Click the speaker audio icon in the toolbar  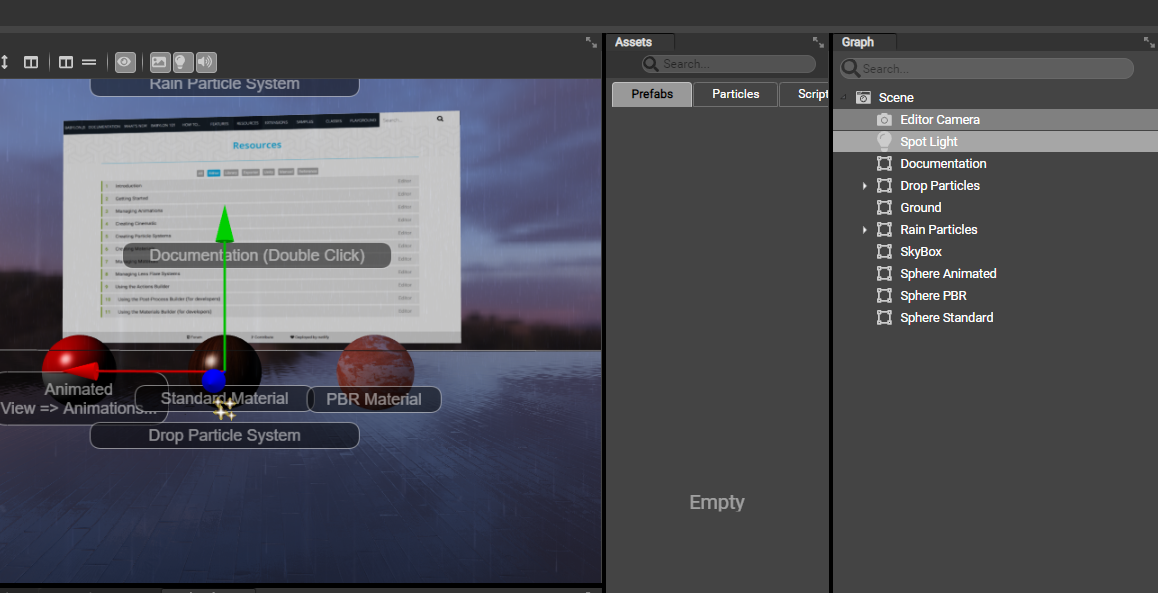[x=205, y=62]
